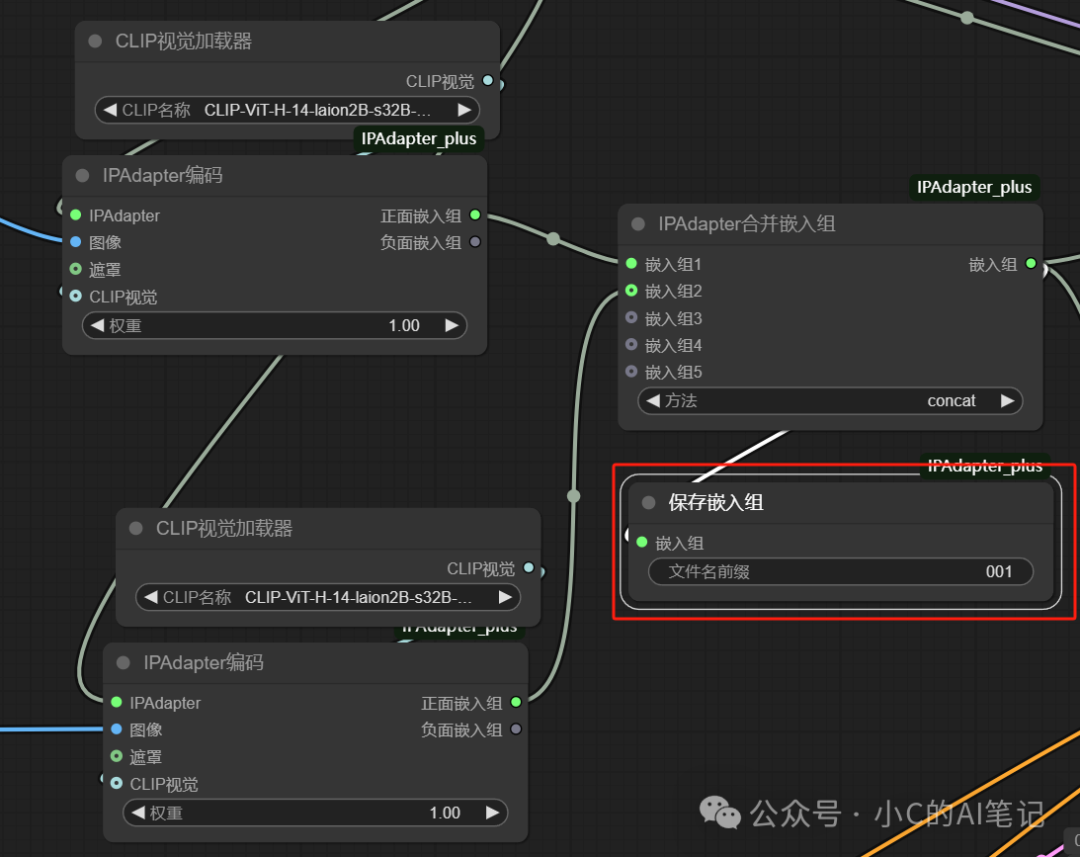Collapse the lower IPAdapter编码 node via title dot
The height and width of the screenshot is (857, 1080).
(123, 663)
